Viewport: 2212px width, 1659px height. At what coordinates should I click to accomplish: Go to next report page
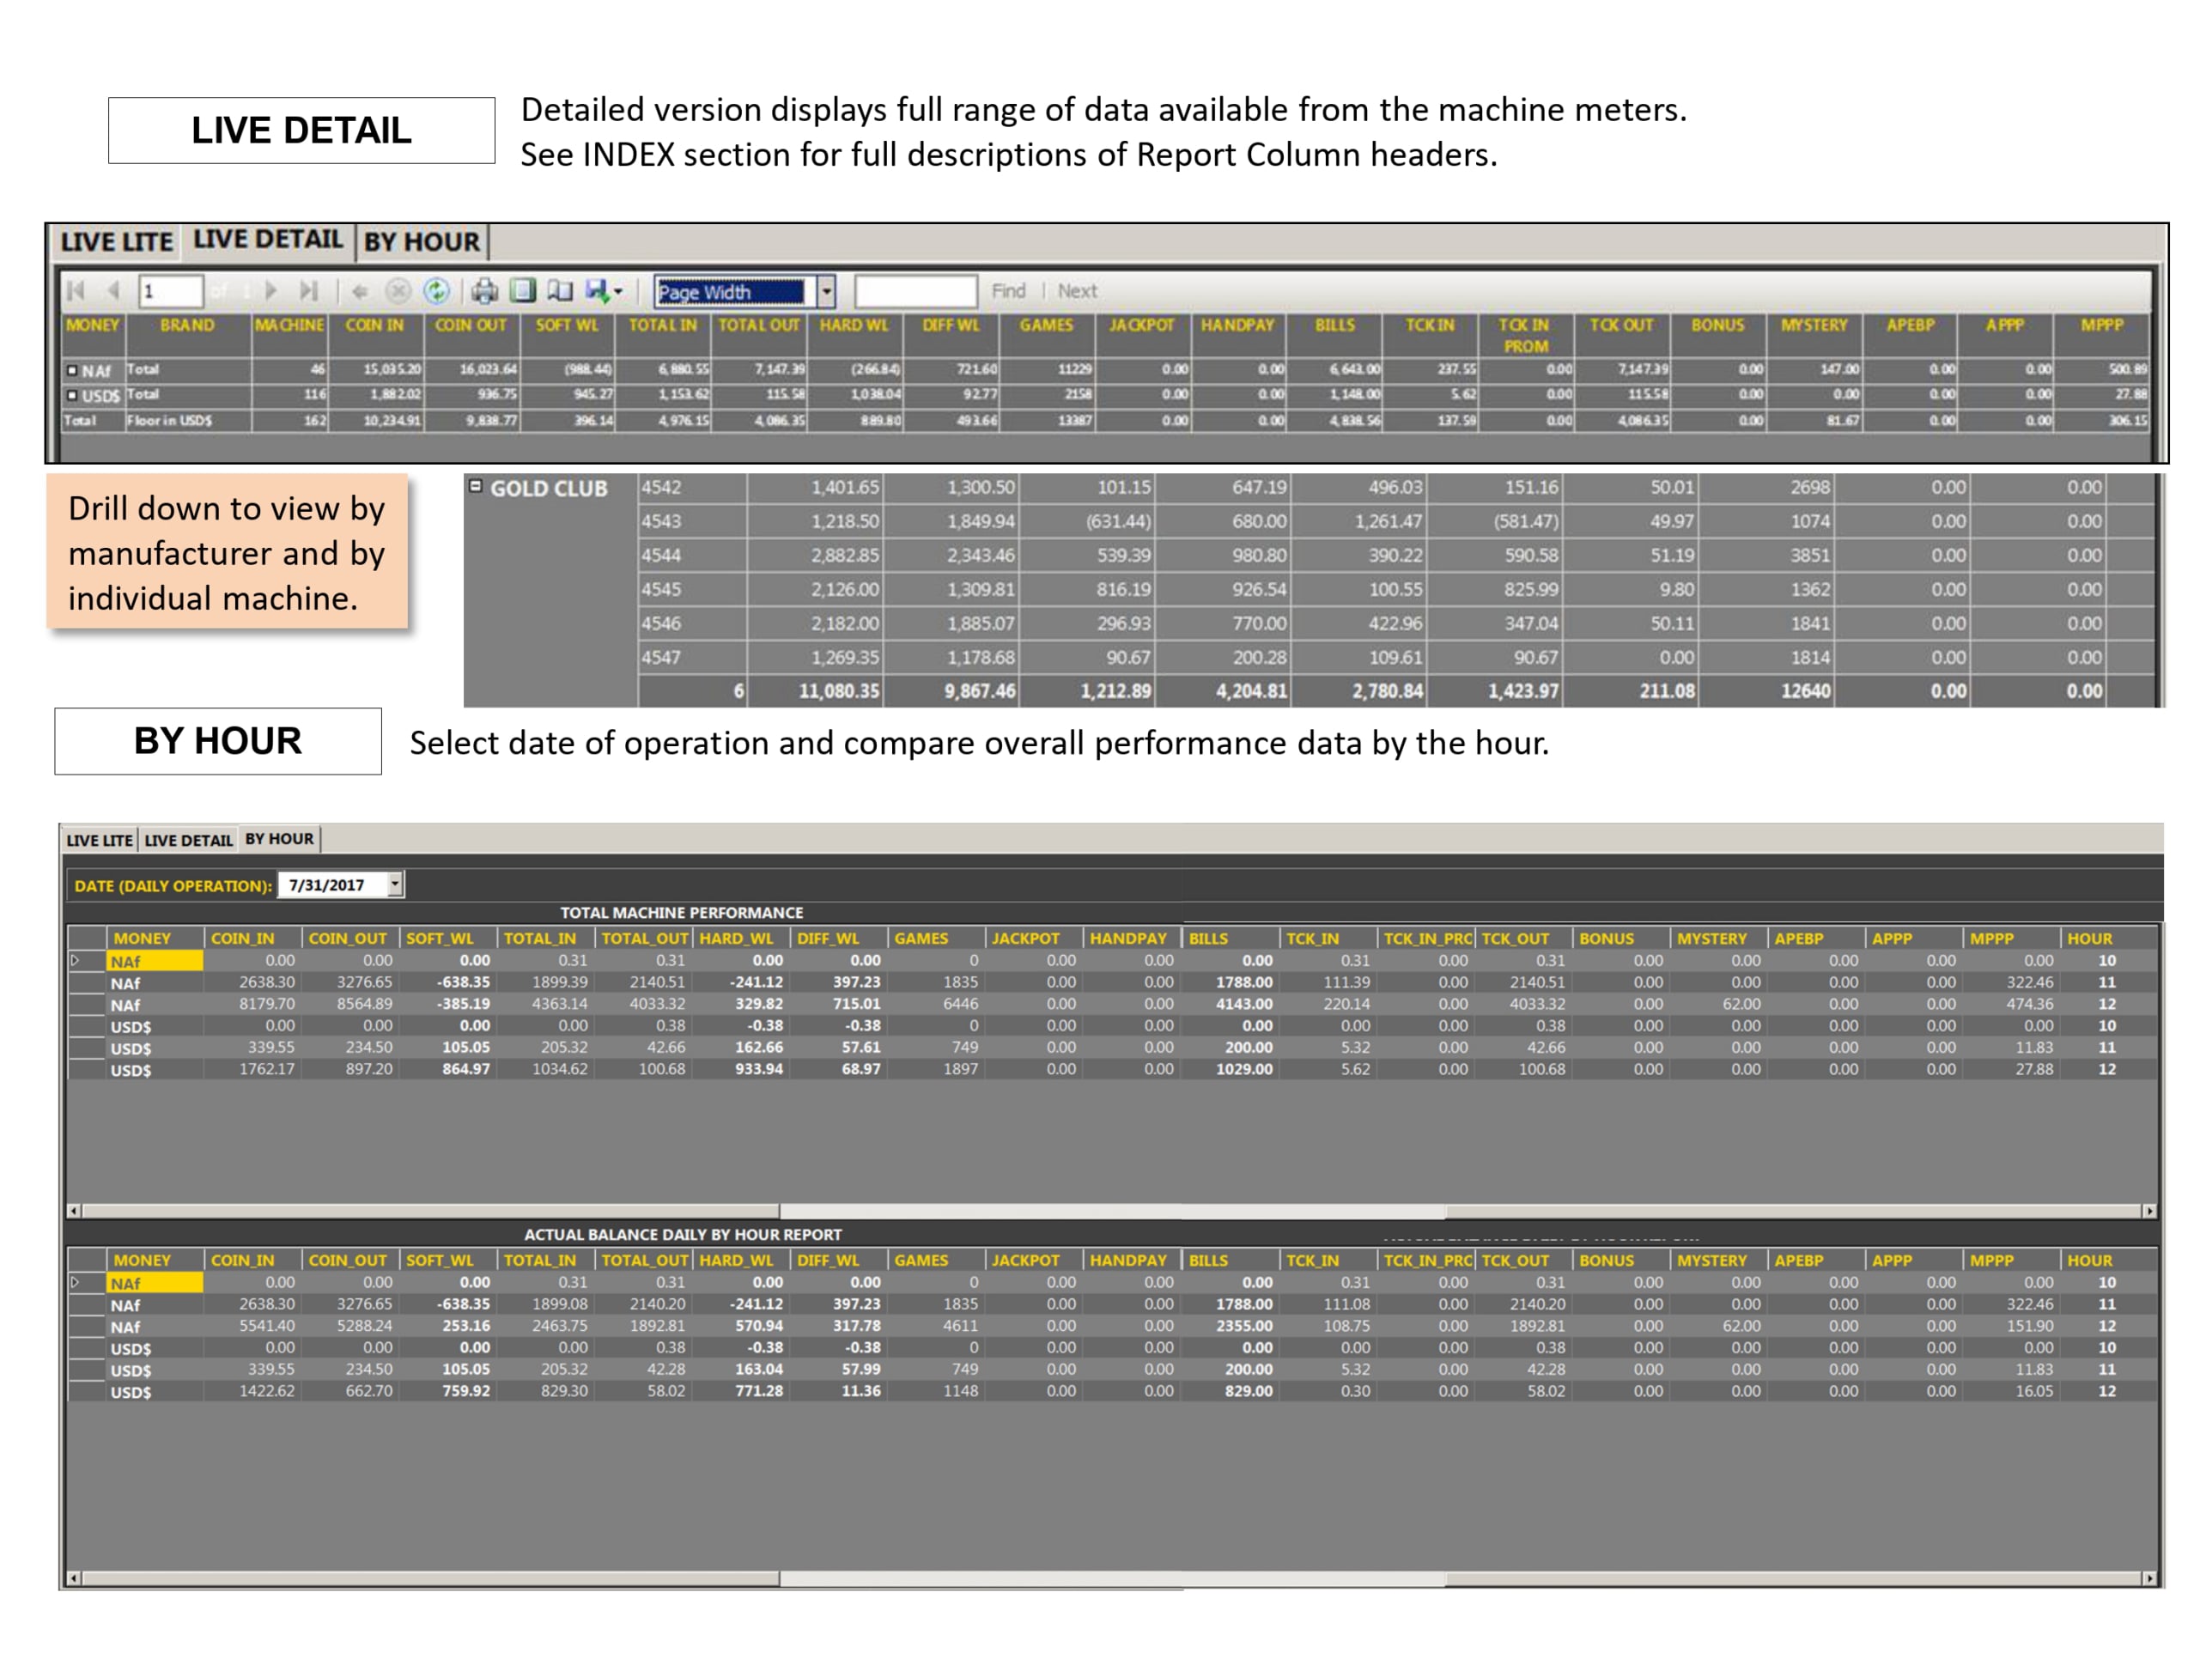click(x=270, y=291)
